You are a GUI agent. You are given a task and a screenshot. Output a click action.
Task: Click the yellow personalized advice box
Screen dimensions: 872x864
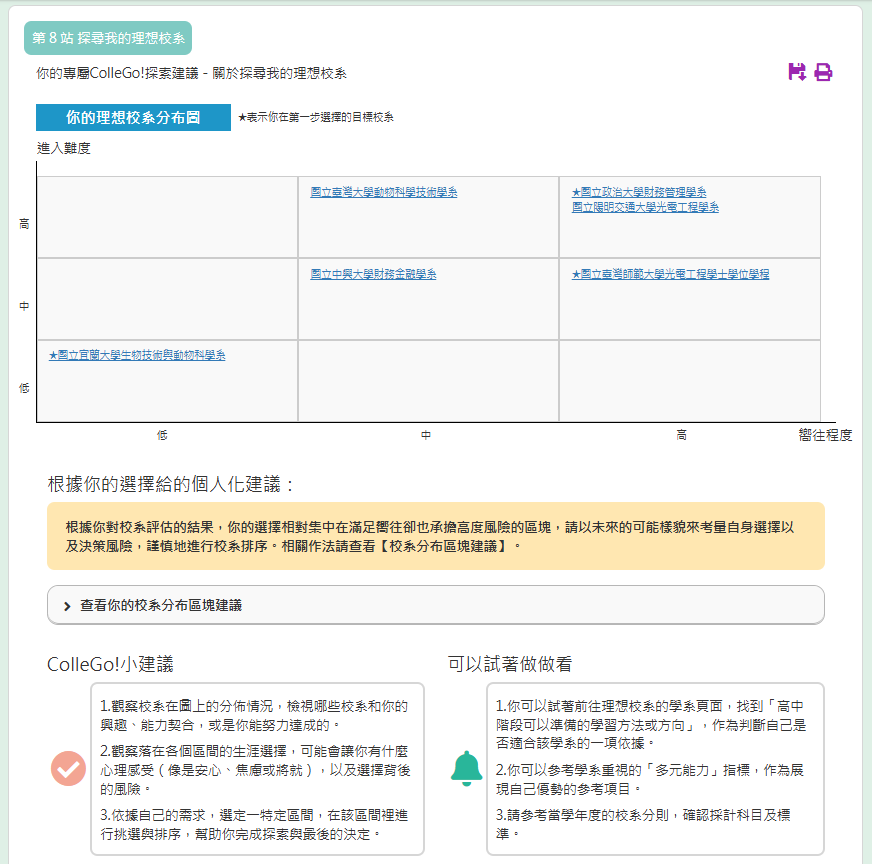pos(435,536)
